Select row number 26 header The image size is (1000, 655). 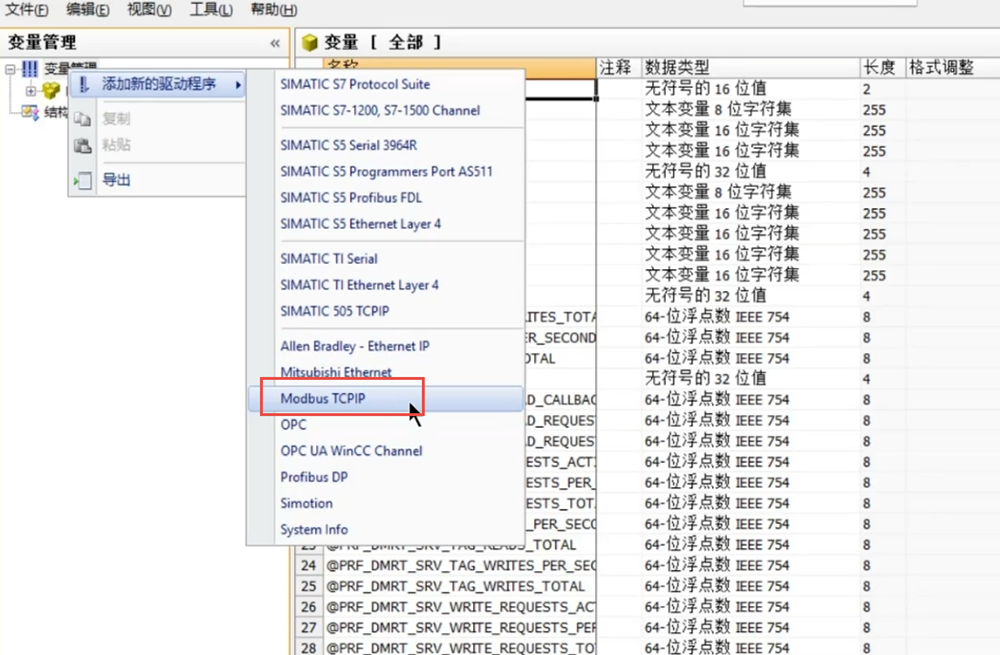[308, 607]
